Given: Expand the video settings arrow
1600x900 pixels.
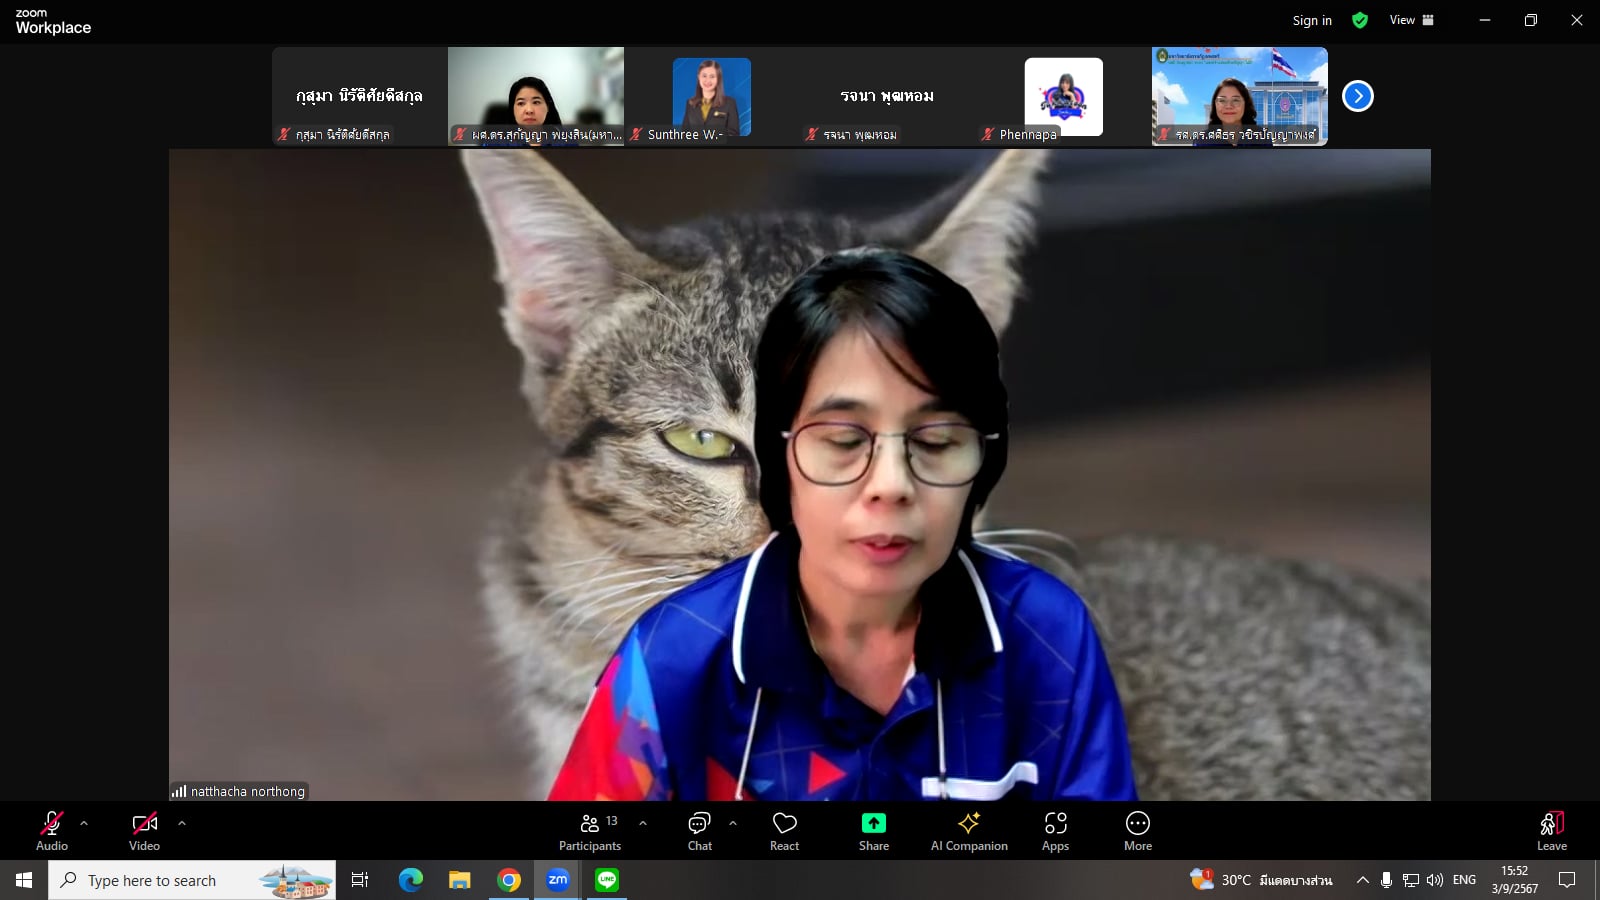Looking at the screenshot, I should [x=182, y=823].
